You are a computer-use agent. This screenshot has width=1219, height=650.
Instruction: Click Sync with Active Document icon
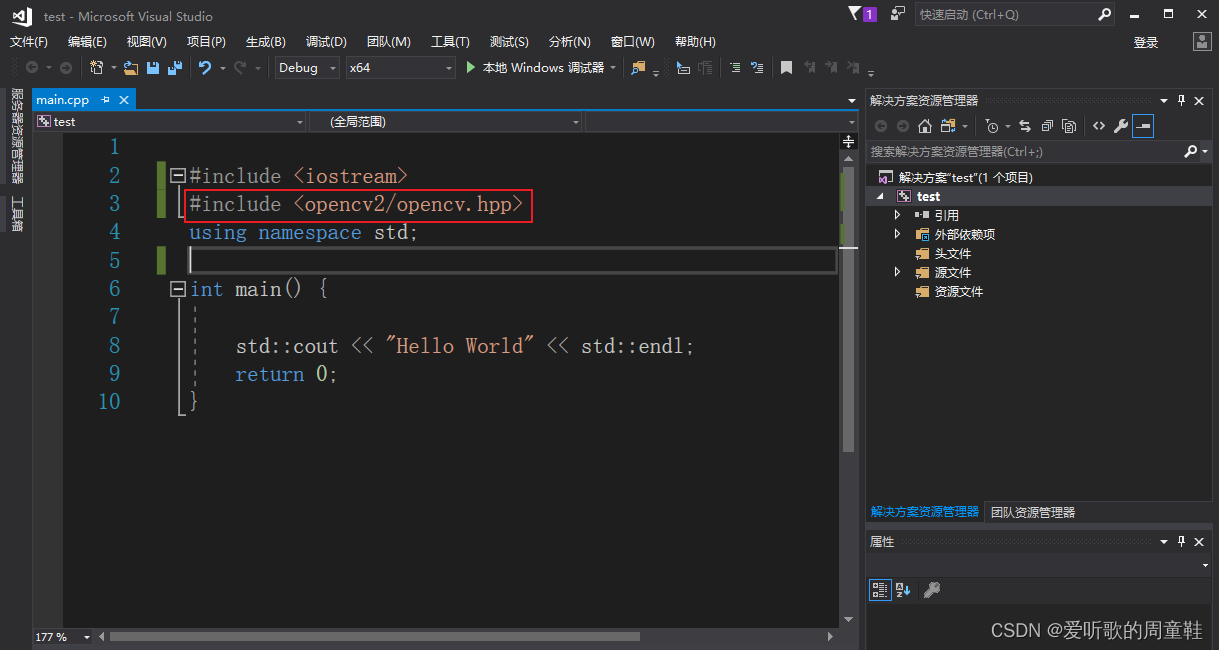[x=1025, y=126]
